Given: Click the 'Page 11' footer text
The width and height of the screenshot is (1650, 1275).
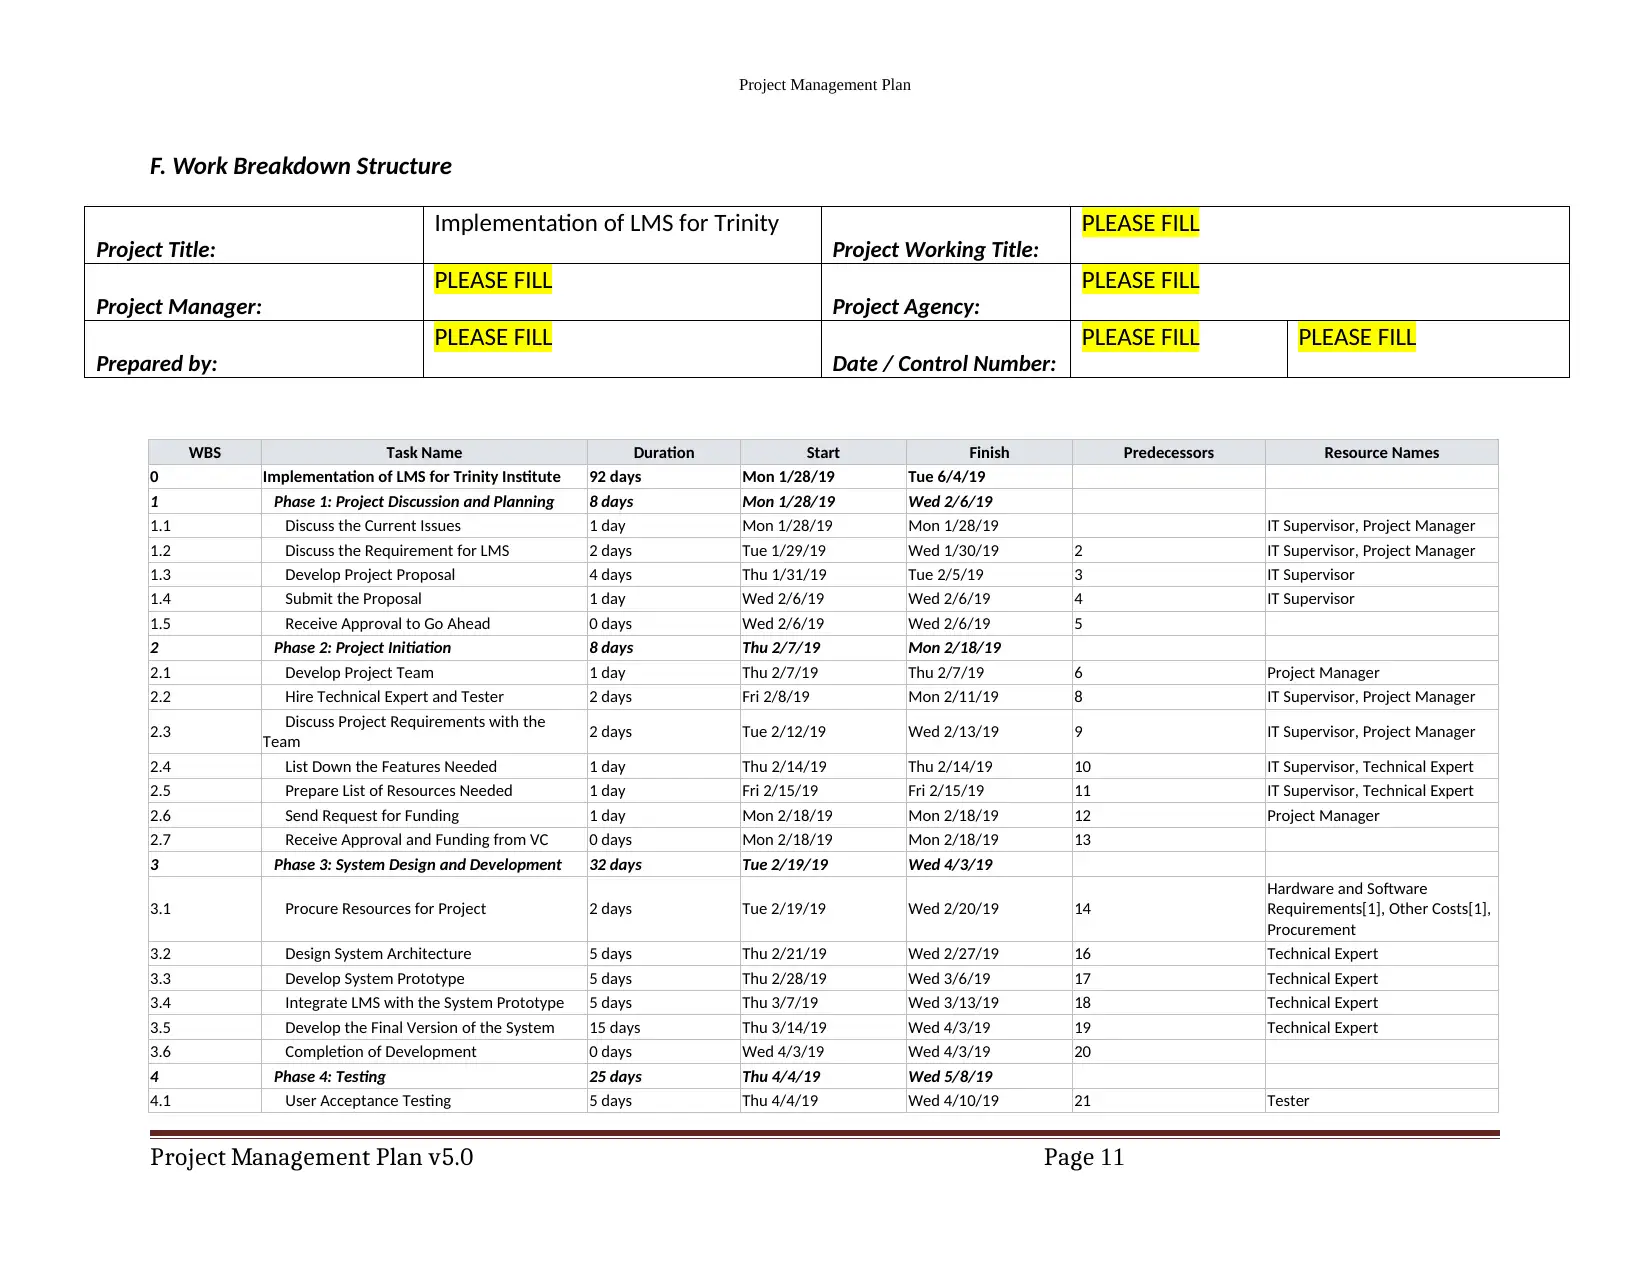Looking at the screenshot, I should pos(1084,1158).
